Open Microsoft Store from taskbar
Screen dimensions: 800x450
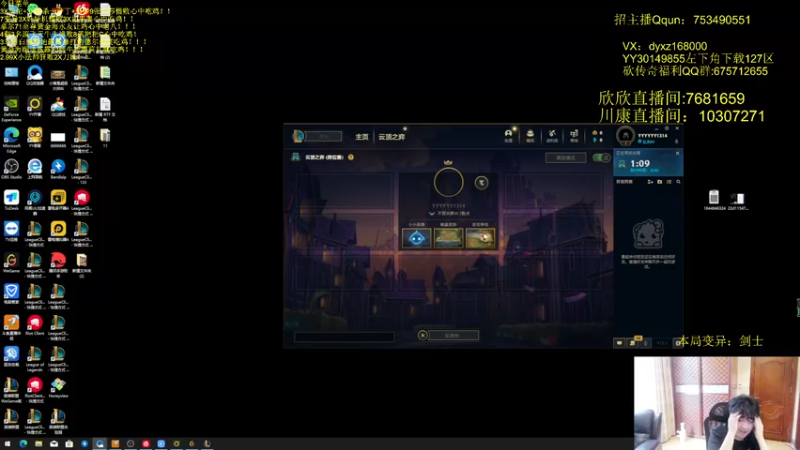69,444
